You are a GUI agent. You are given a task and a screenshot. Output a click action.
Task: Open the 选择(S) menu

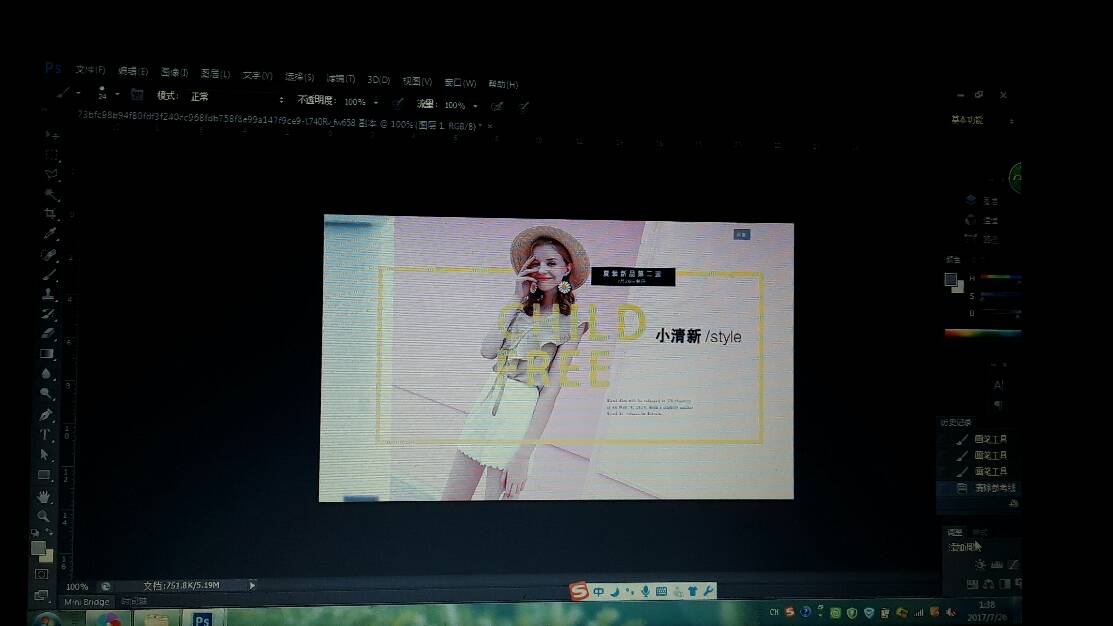[x=300, y=77]
